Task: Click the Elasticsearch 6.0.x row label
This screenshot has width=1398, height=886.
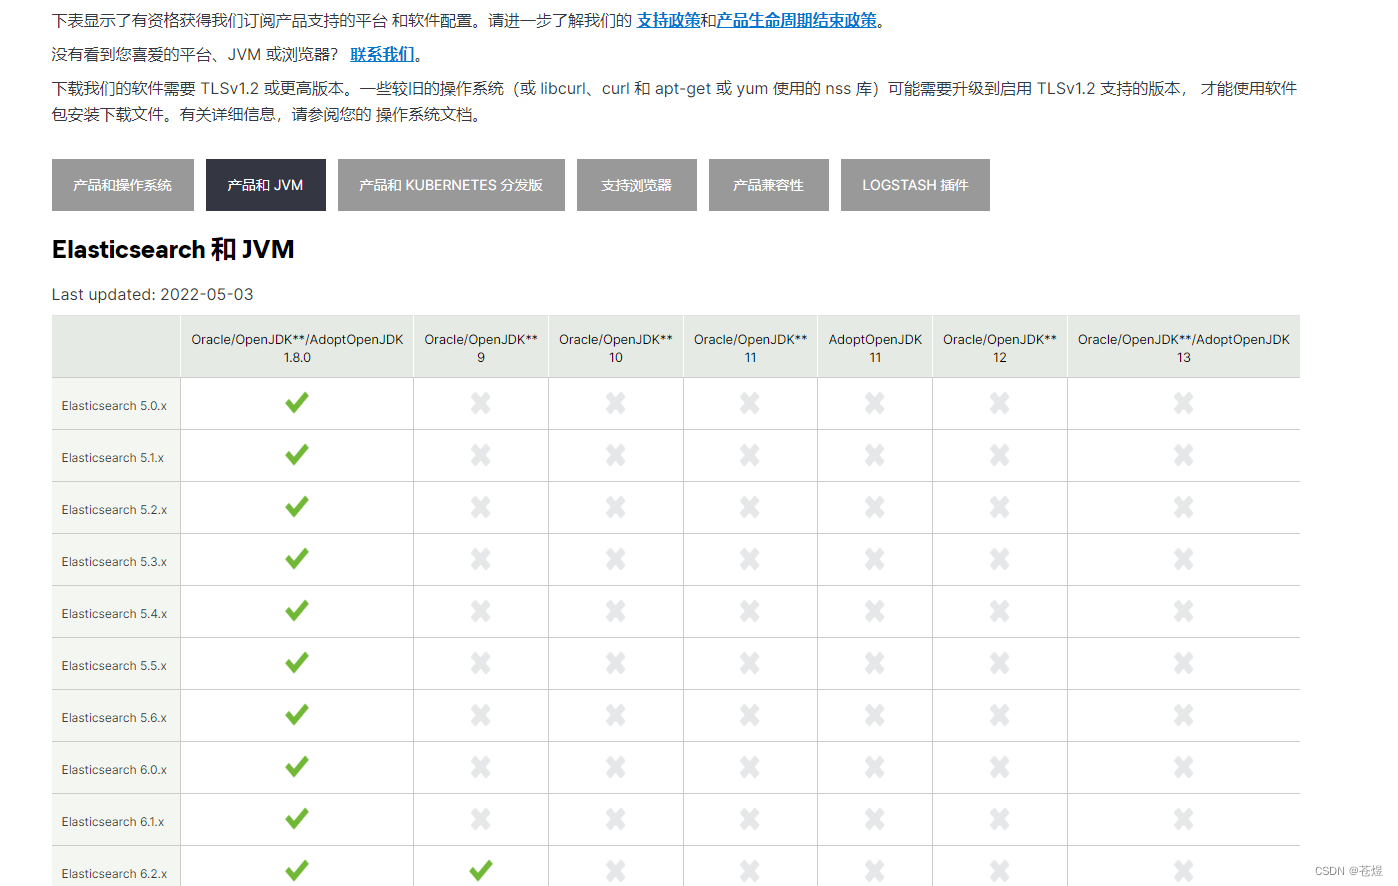Action: click(x=114, y=770)
